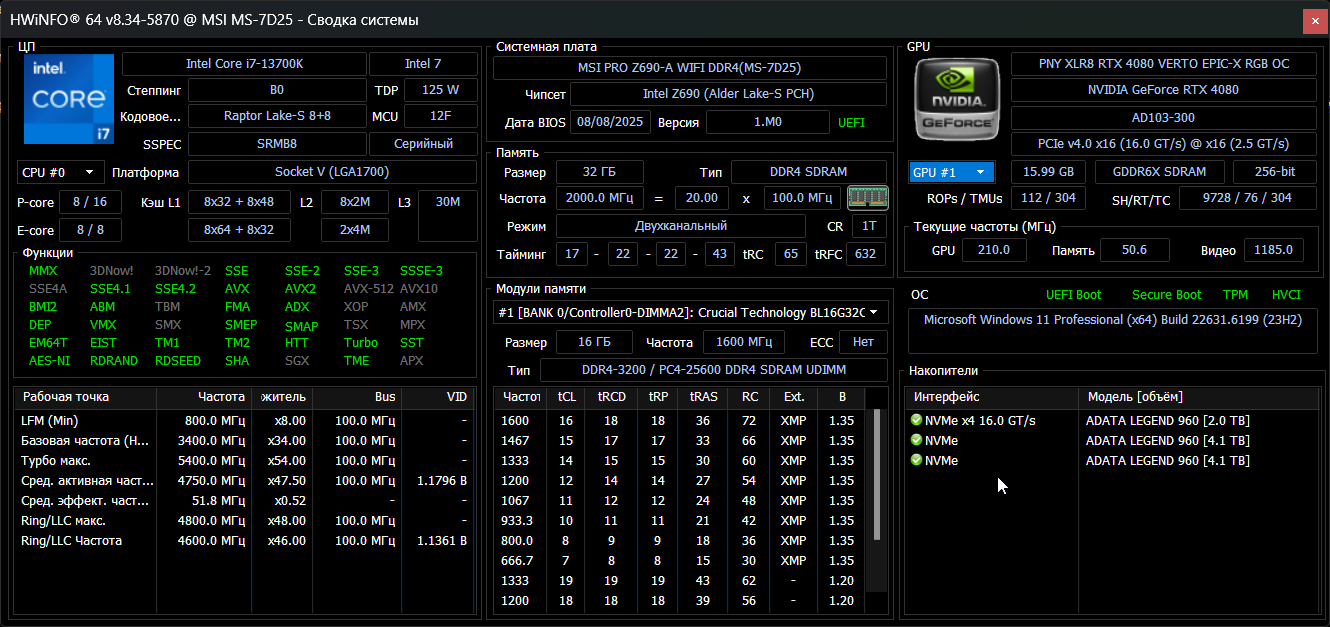The height and width of the screenshot is (627, 1330).
Task: Click the 2000.0 МГц memory frequency field
Action: coord(600,198)
